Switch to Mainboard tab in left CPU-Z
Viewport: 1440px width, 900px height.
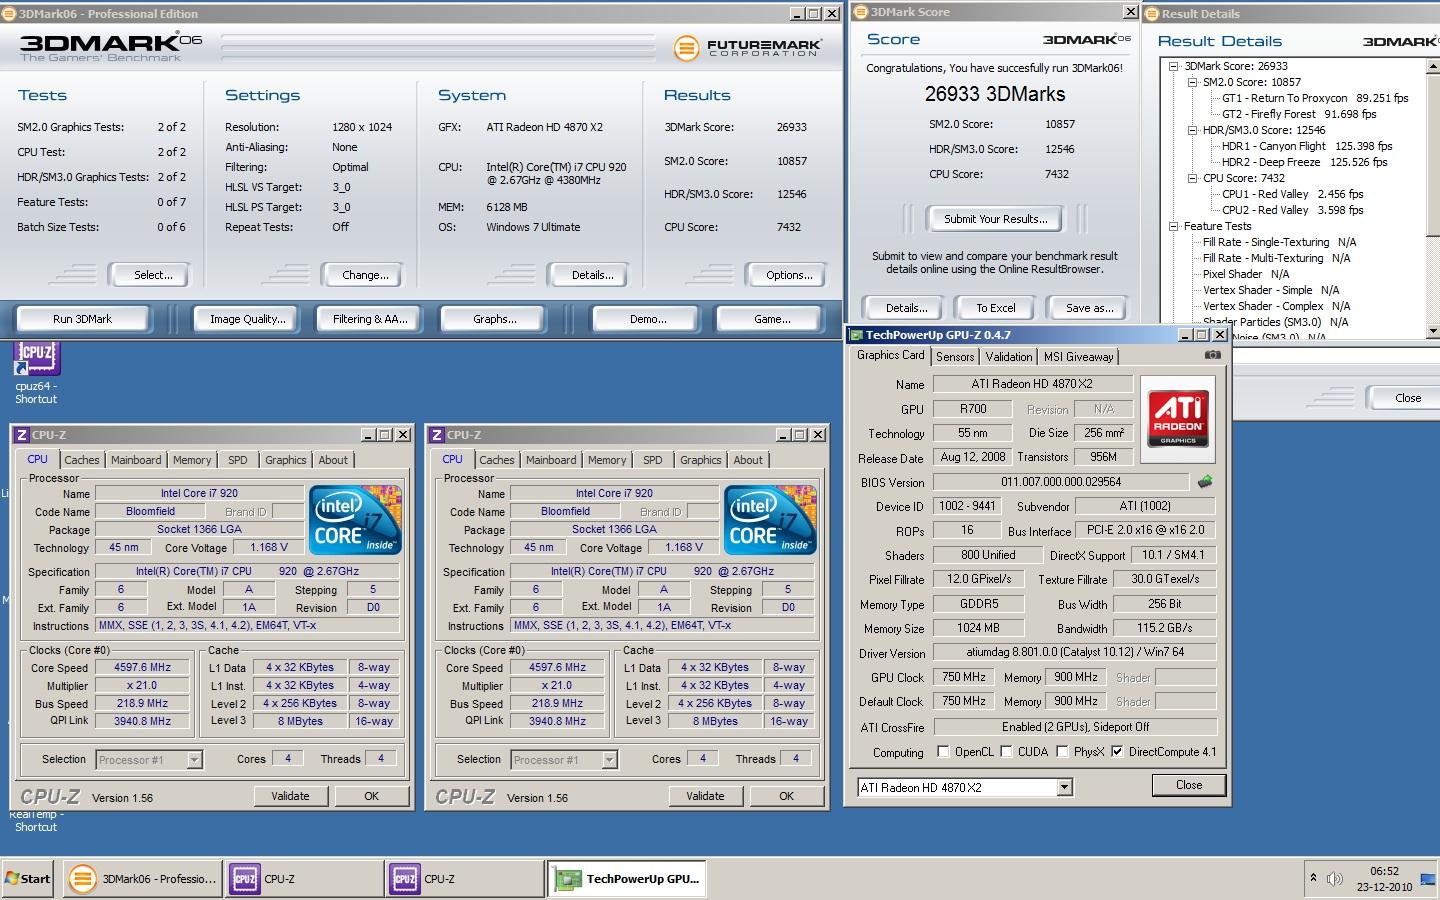pyautogui.click(x=136, y=460)
